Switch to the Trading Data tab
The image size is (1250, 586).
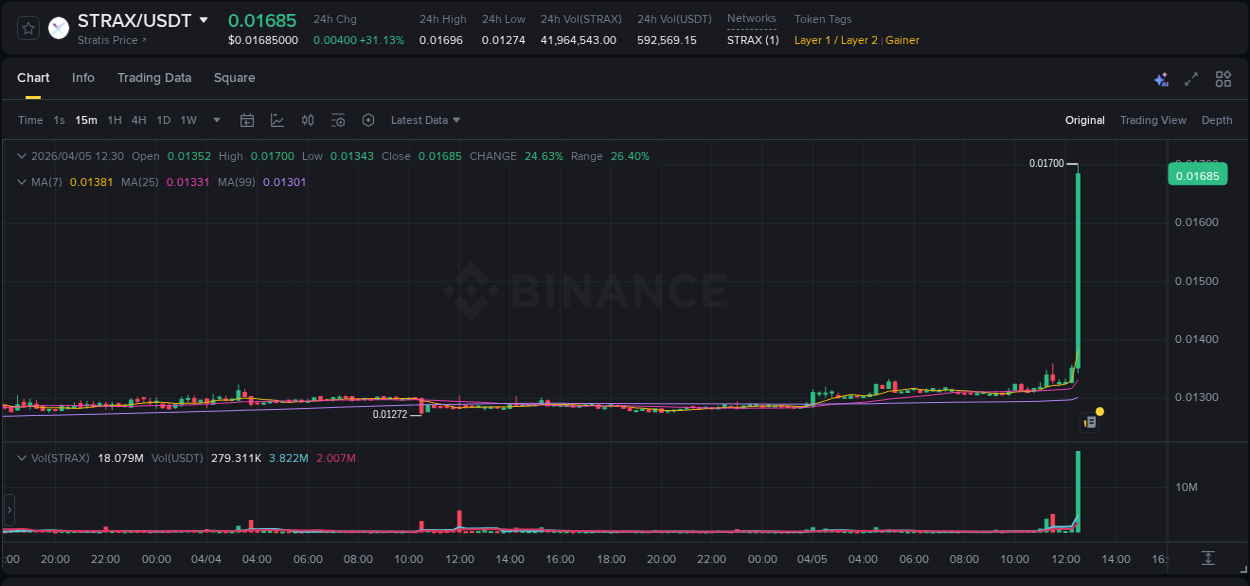(154, 77)
